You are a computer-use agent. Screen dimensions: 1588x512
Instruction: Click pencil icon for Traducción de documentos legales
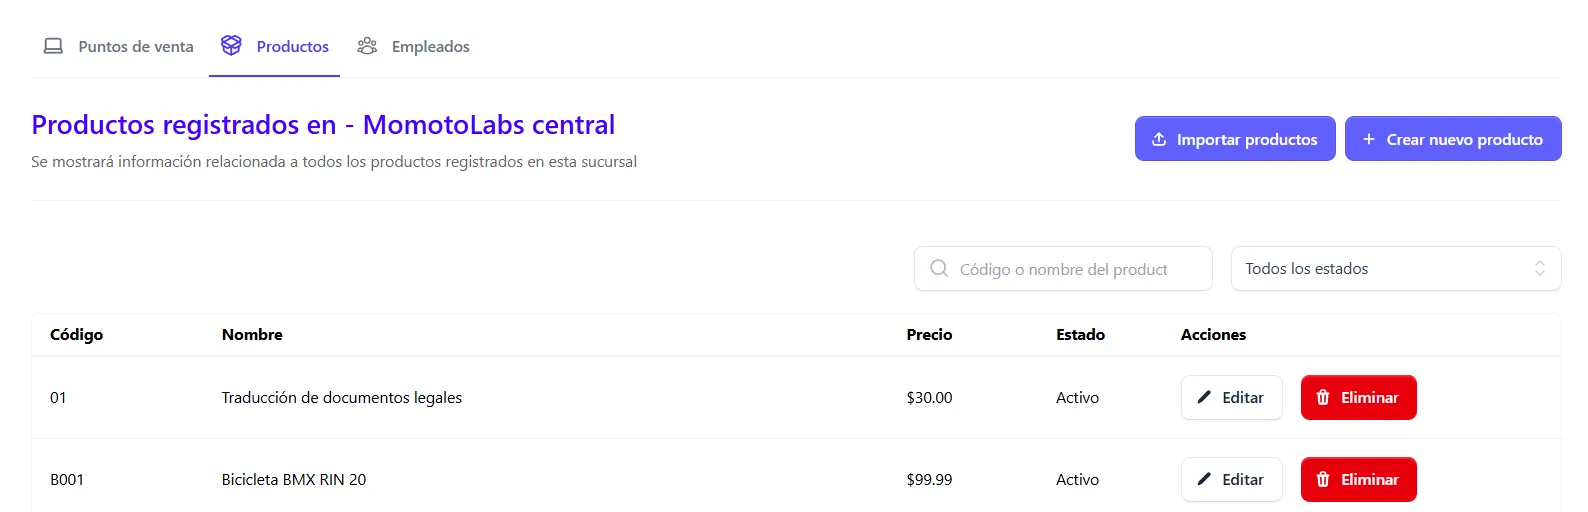[1204, 397]
